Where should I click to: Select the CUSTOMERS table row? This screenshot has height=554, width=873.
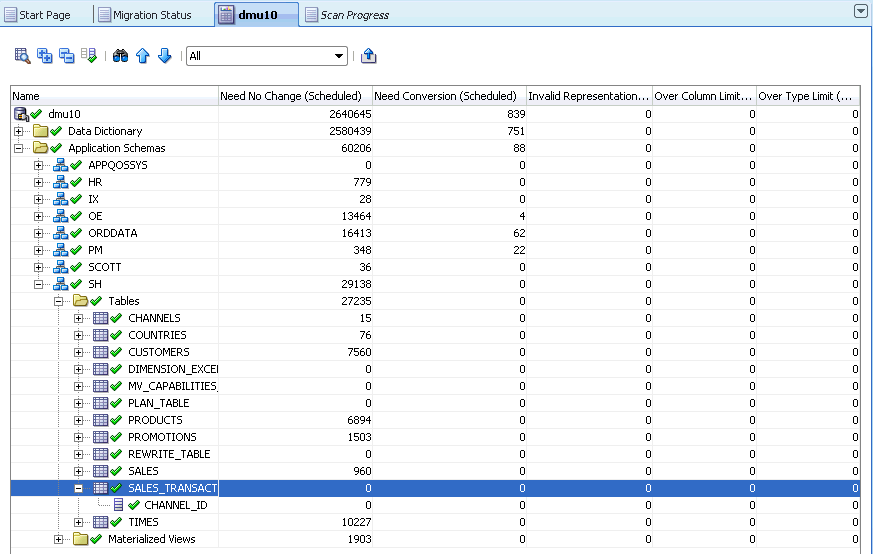coord(158,352)
